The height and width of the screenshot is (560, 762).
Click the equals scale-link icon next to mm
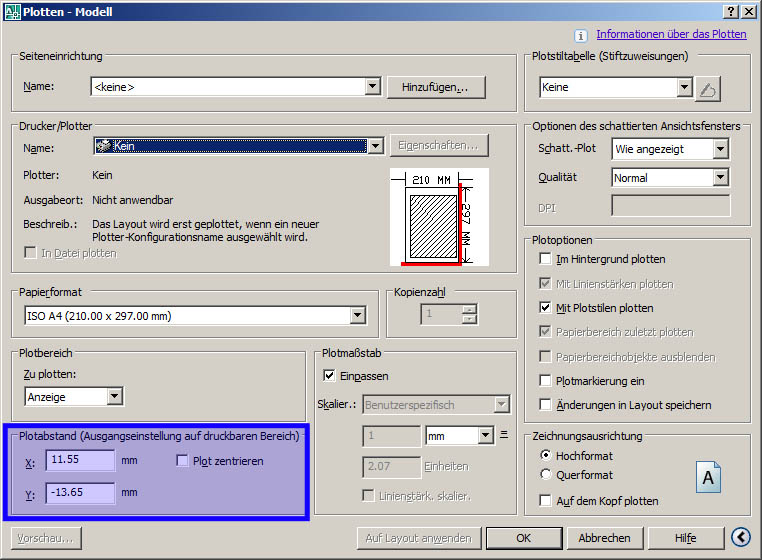pyautogui.click(x=504, y=435)
